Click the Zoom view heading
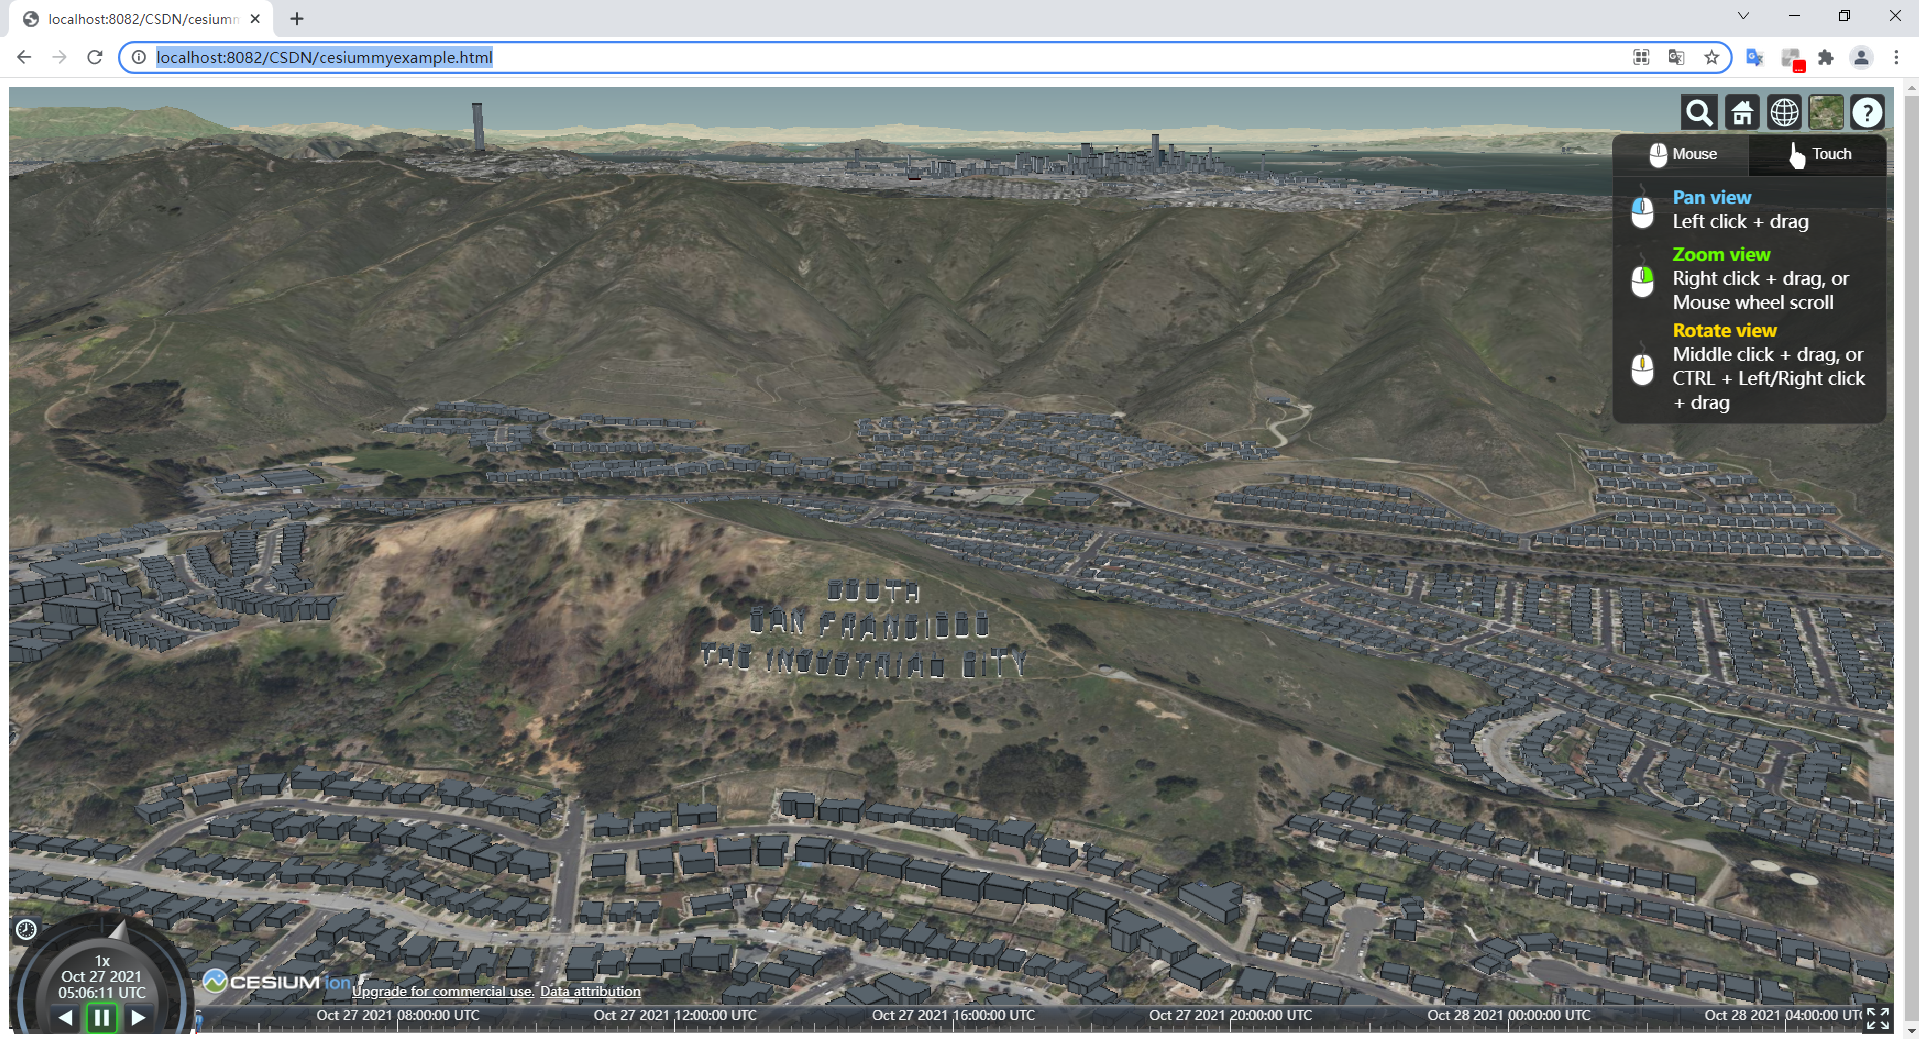This screenshot has width=1919, height=1039. pyautogui.click(x=1721, y=255)
